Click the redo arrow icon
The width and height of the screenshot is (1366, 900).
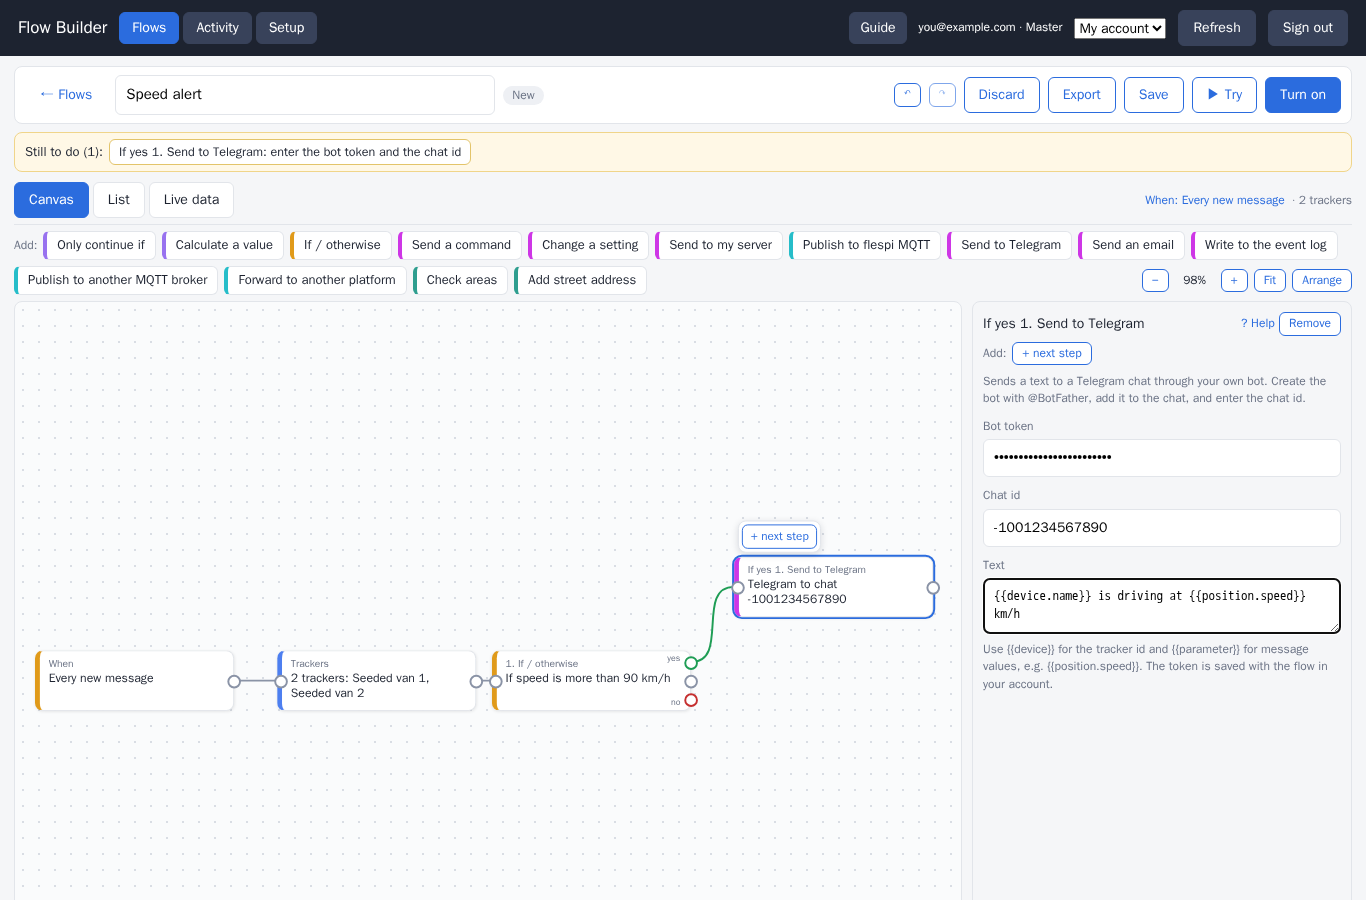942,95
